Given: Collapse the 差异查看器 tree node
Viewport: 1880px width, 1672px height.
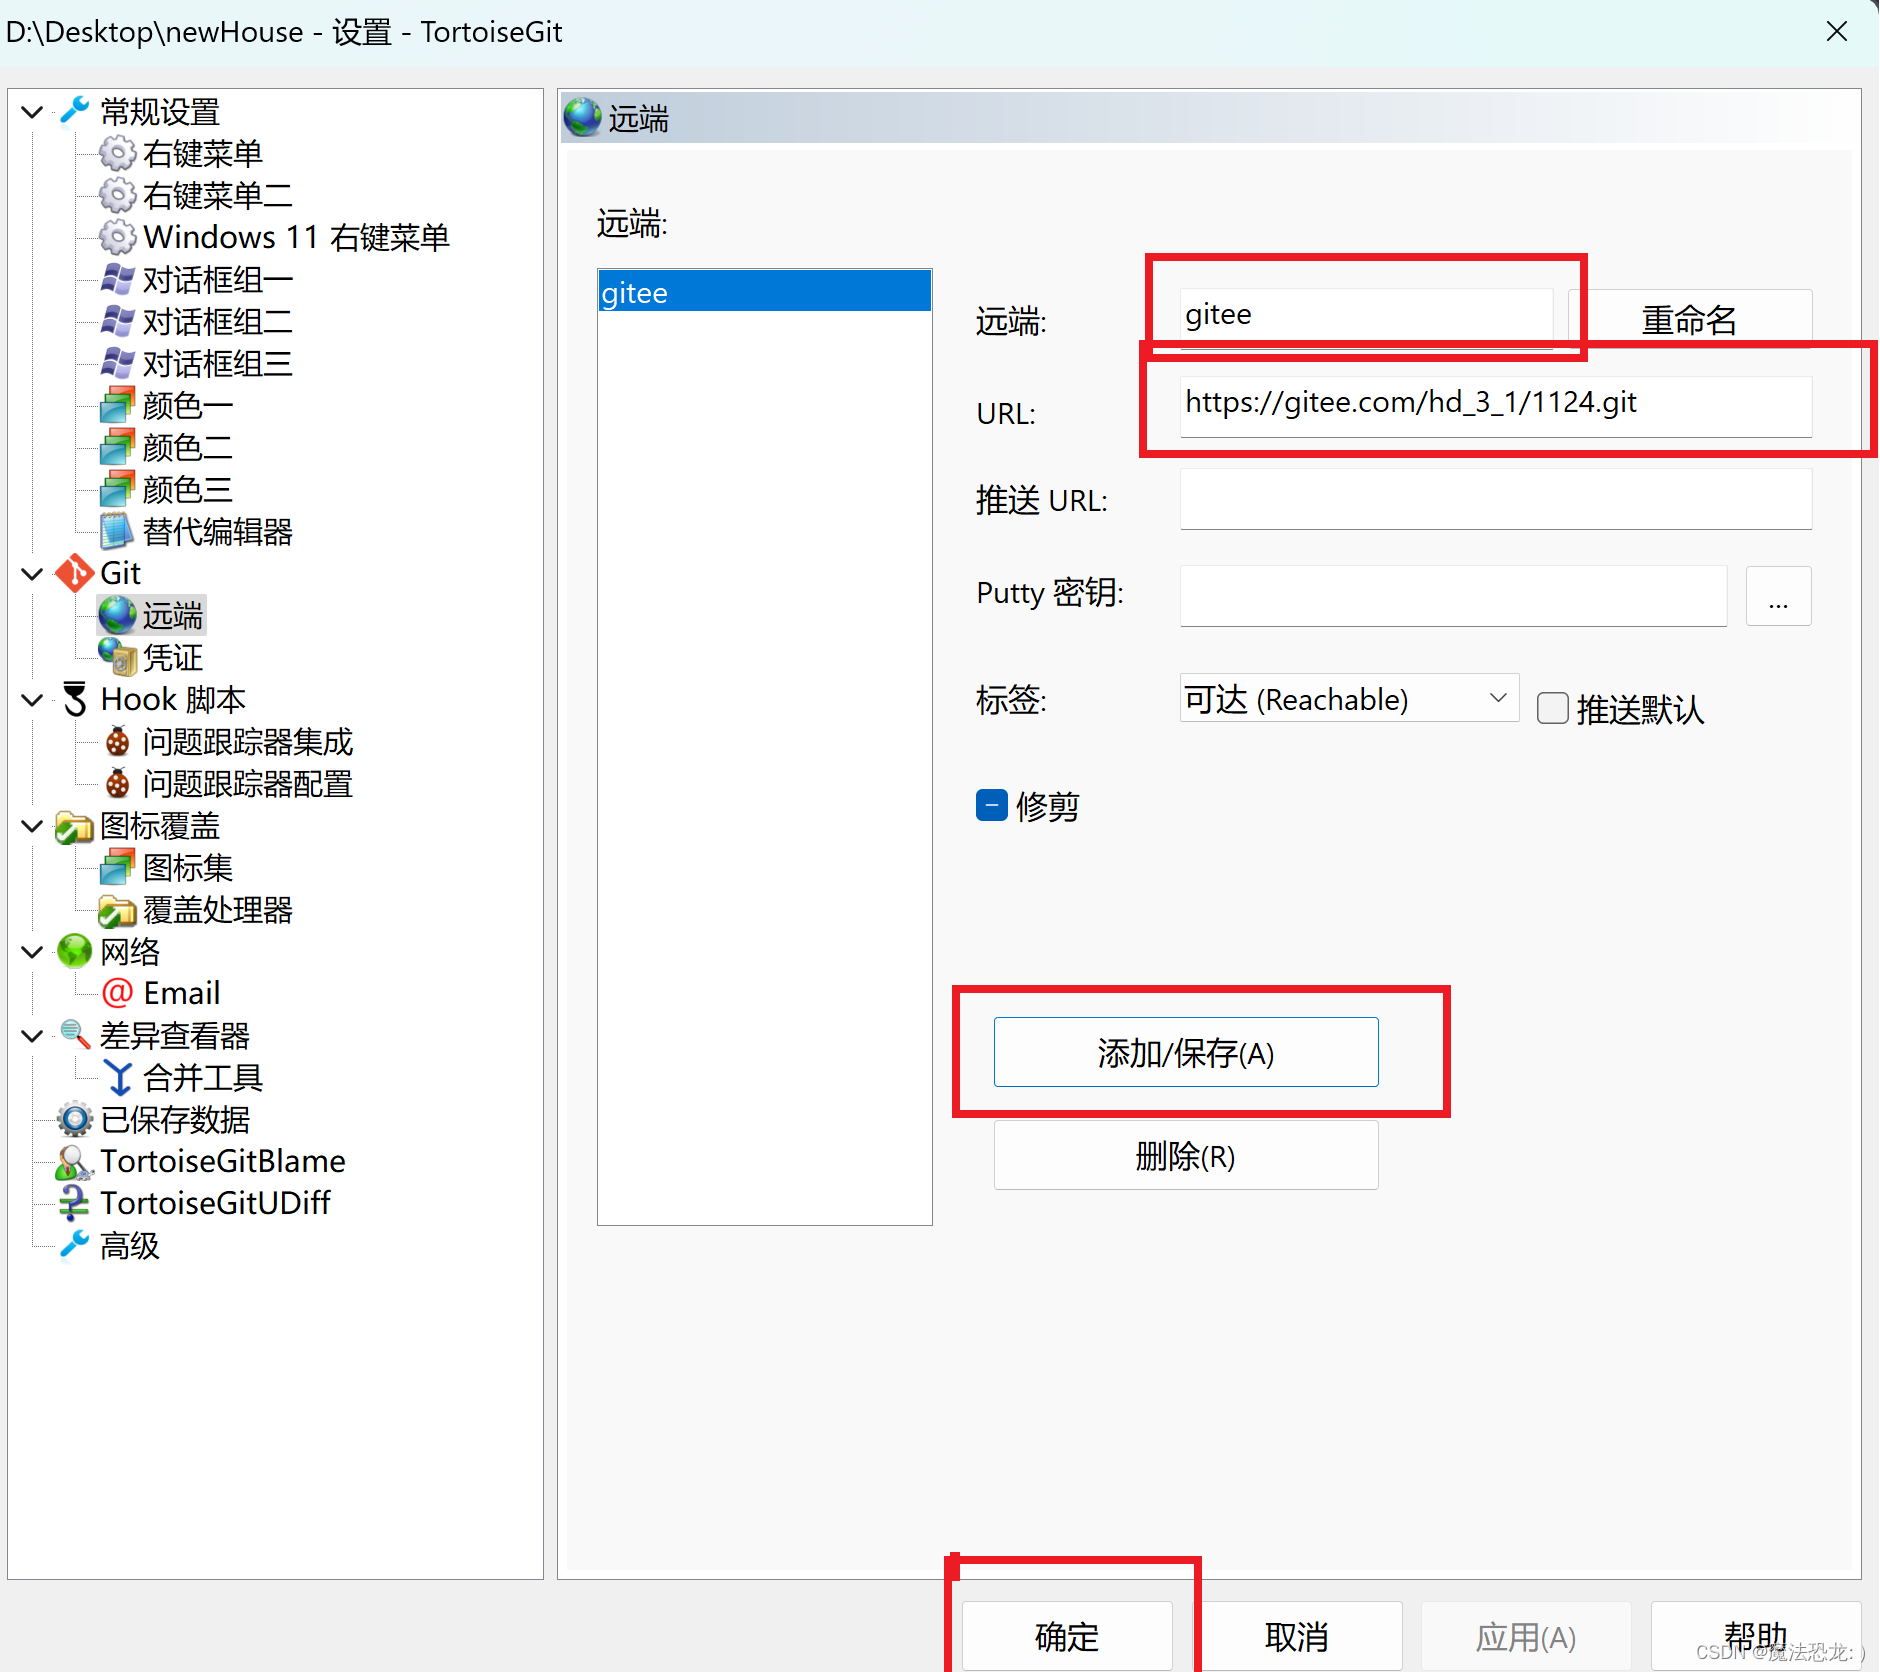Looking at the screenshot, I should (x=32, y=1035).
